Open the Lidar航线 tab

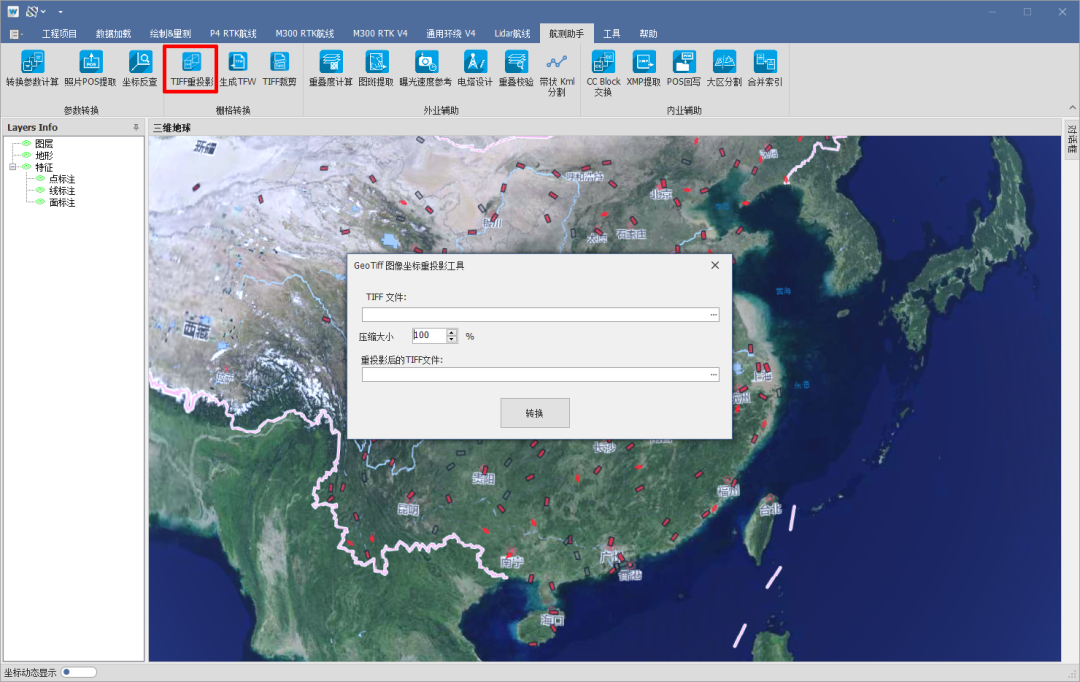[512, 34]
